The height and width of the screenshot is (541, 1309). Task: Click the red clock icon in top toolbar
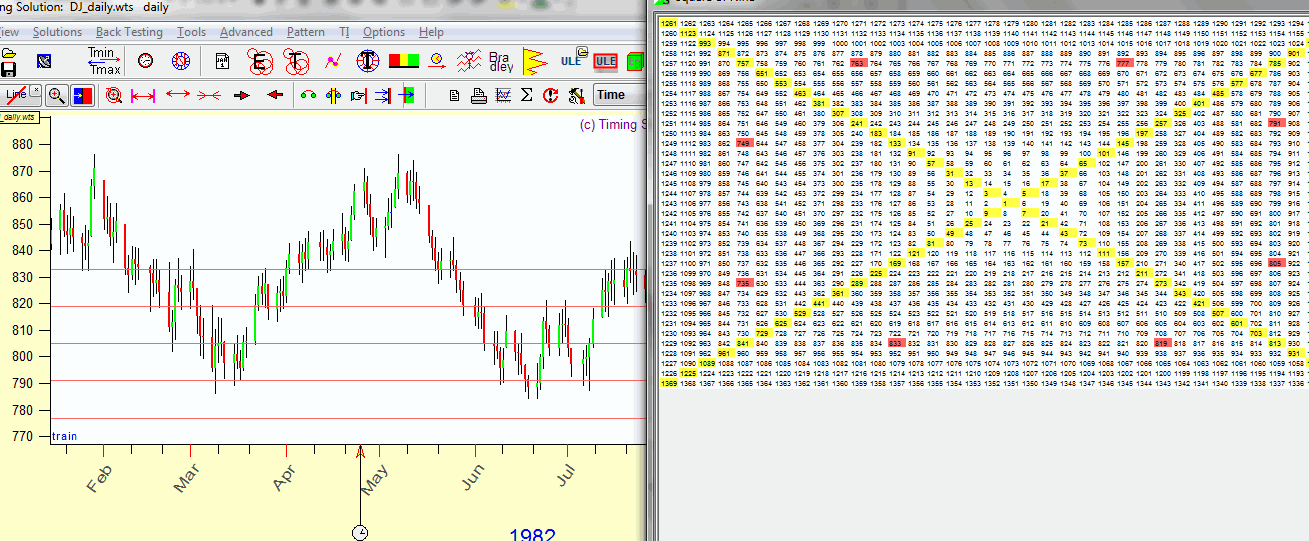146,61
